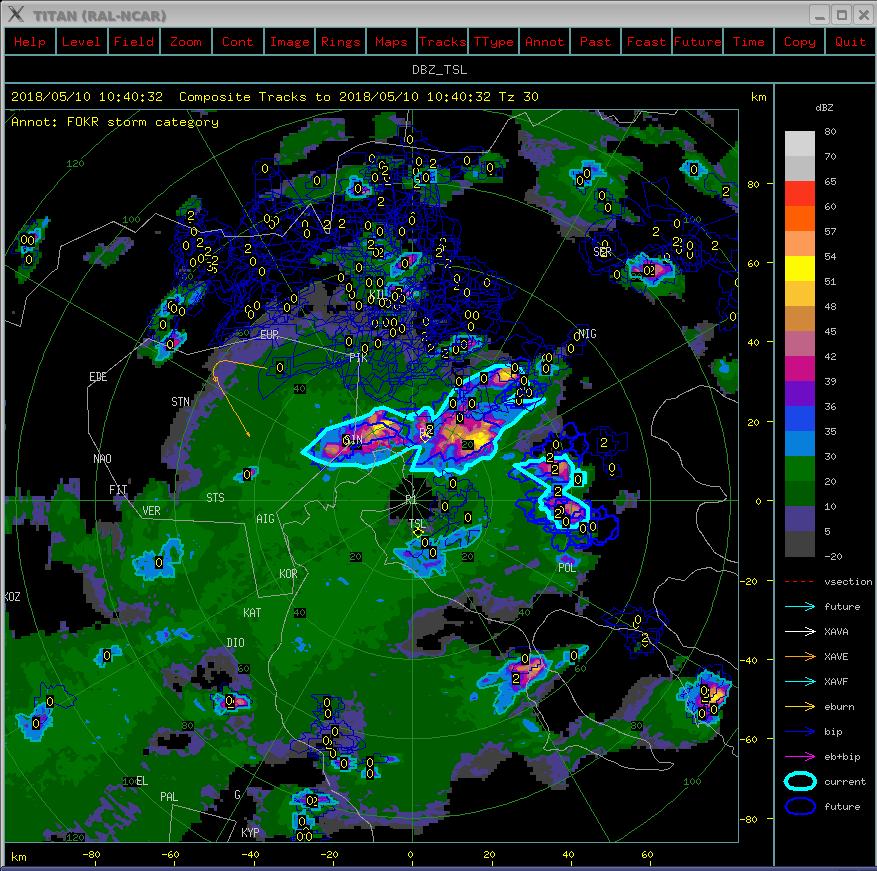The height and width of the screenshot is (871, 877).
Task: Click the light blue dBZ scale segment
Action: [x=800, y=444]
